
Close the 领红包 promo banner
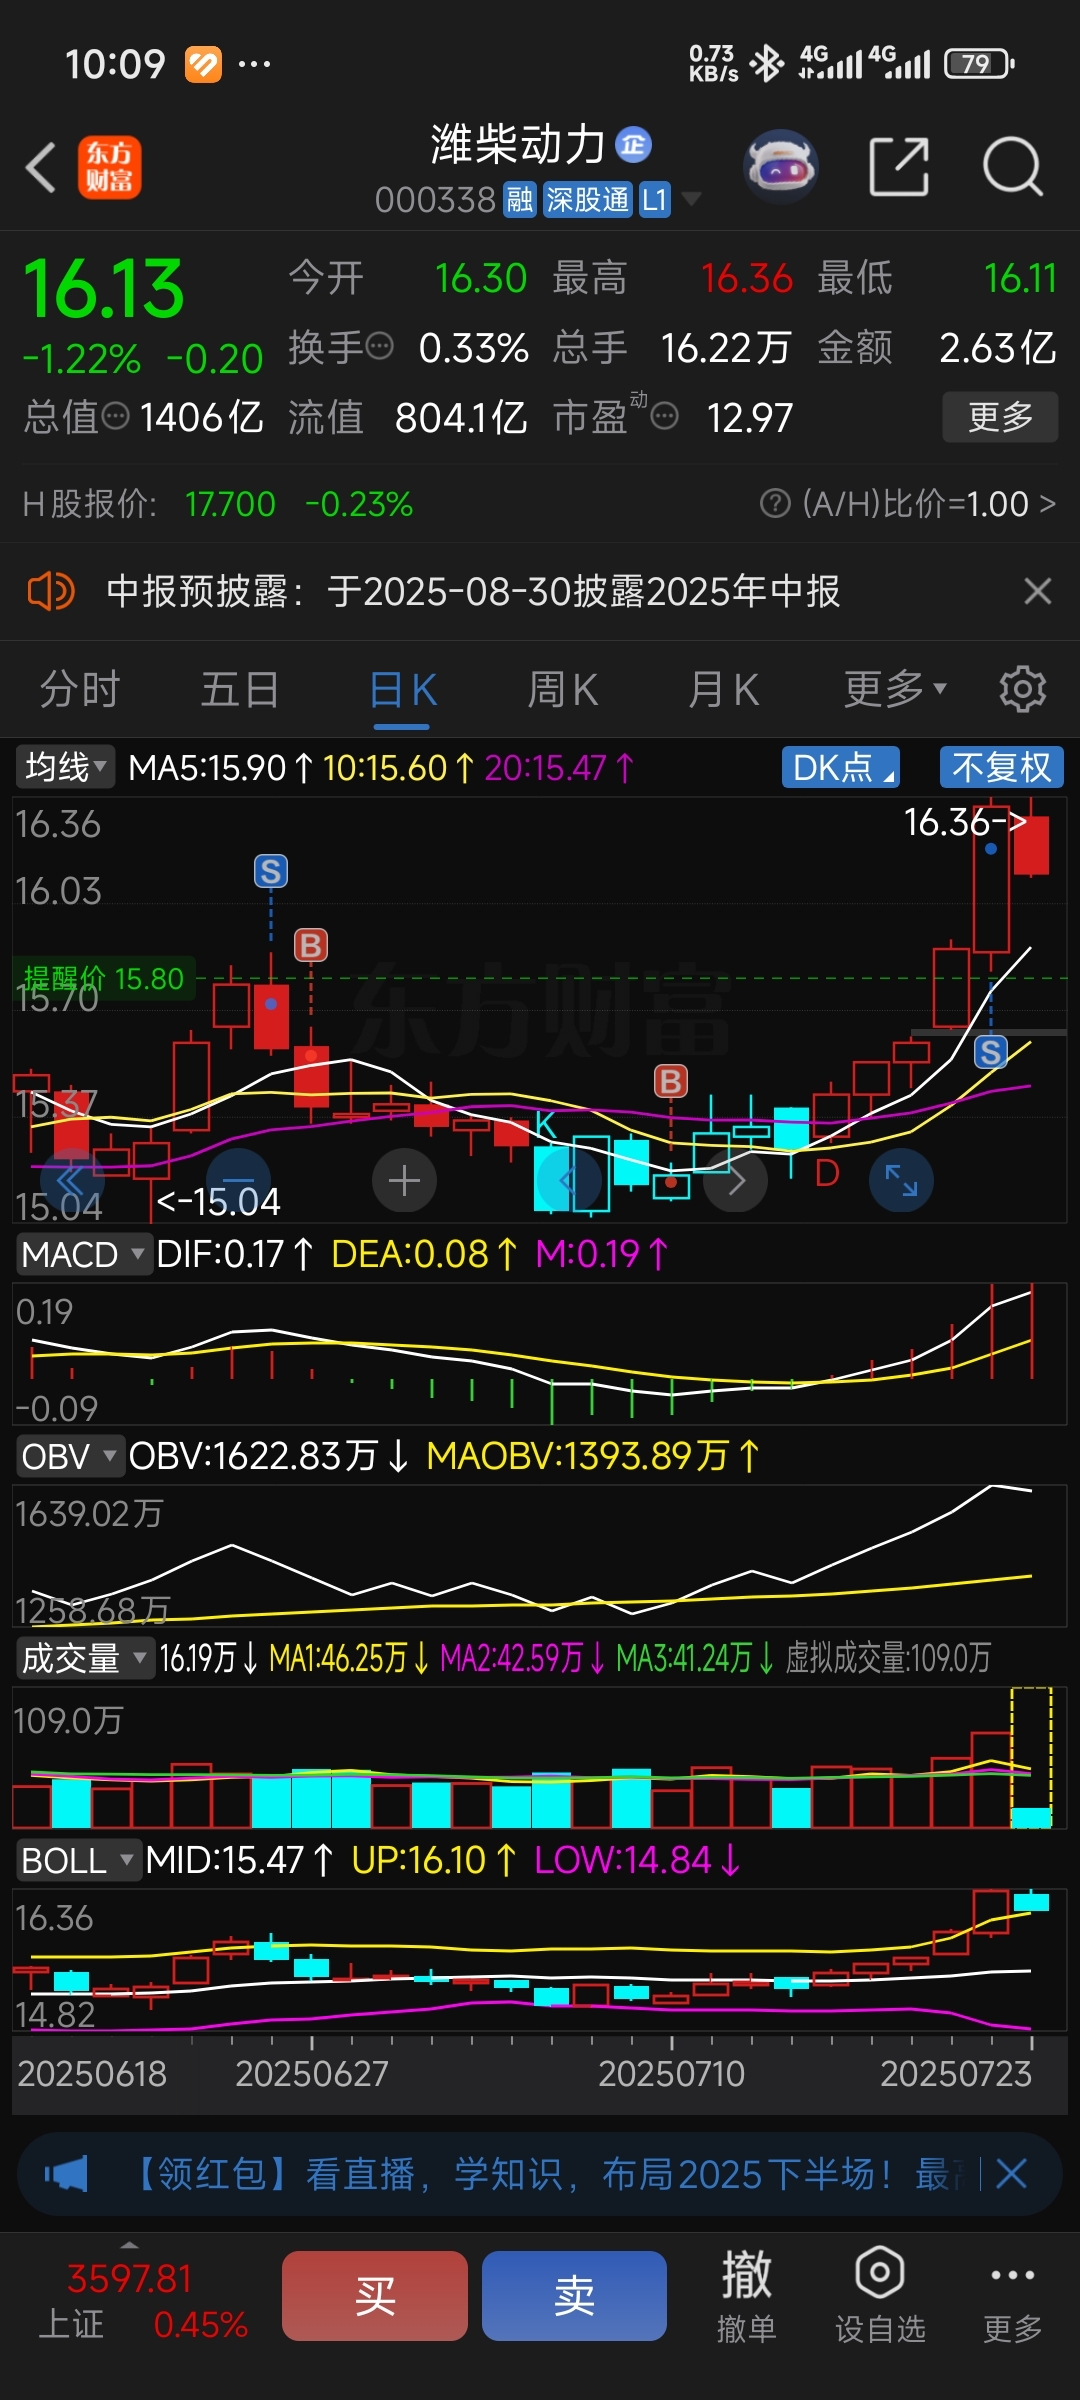1012,2173
